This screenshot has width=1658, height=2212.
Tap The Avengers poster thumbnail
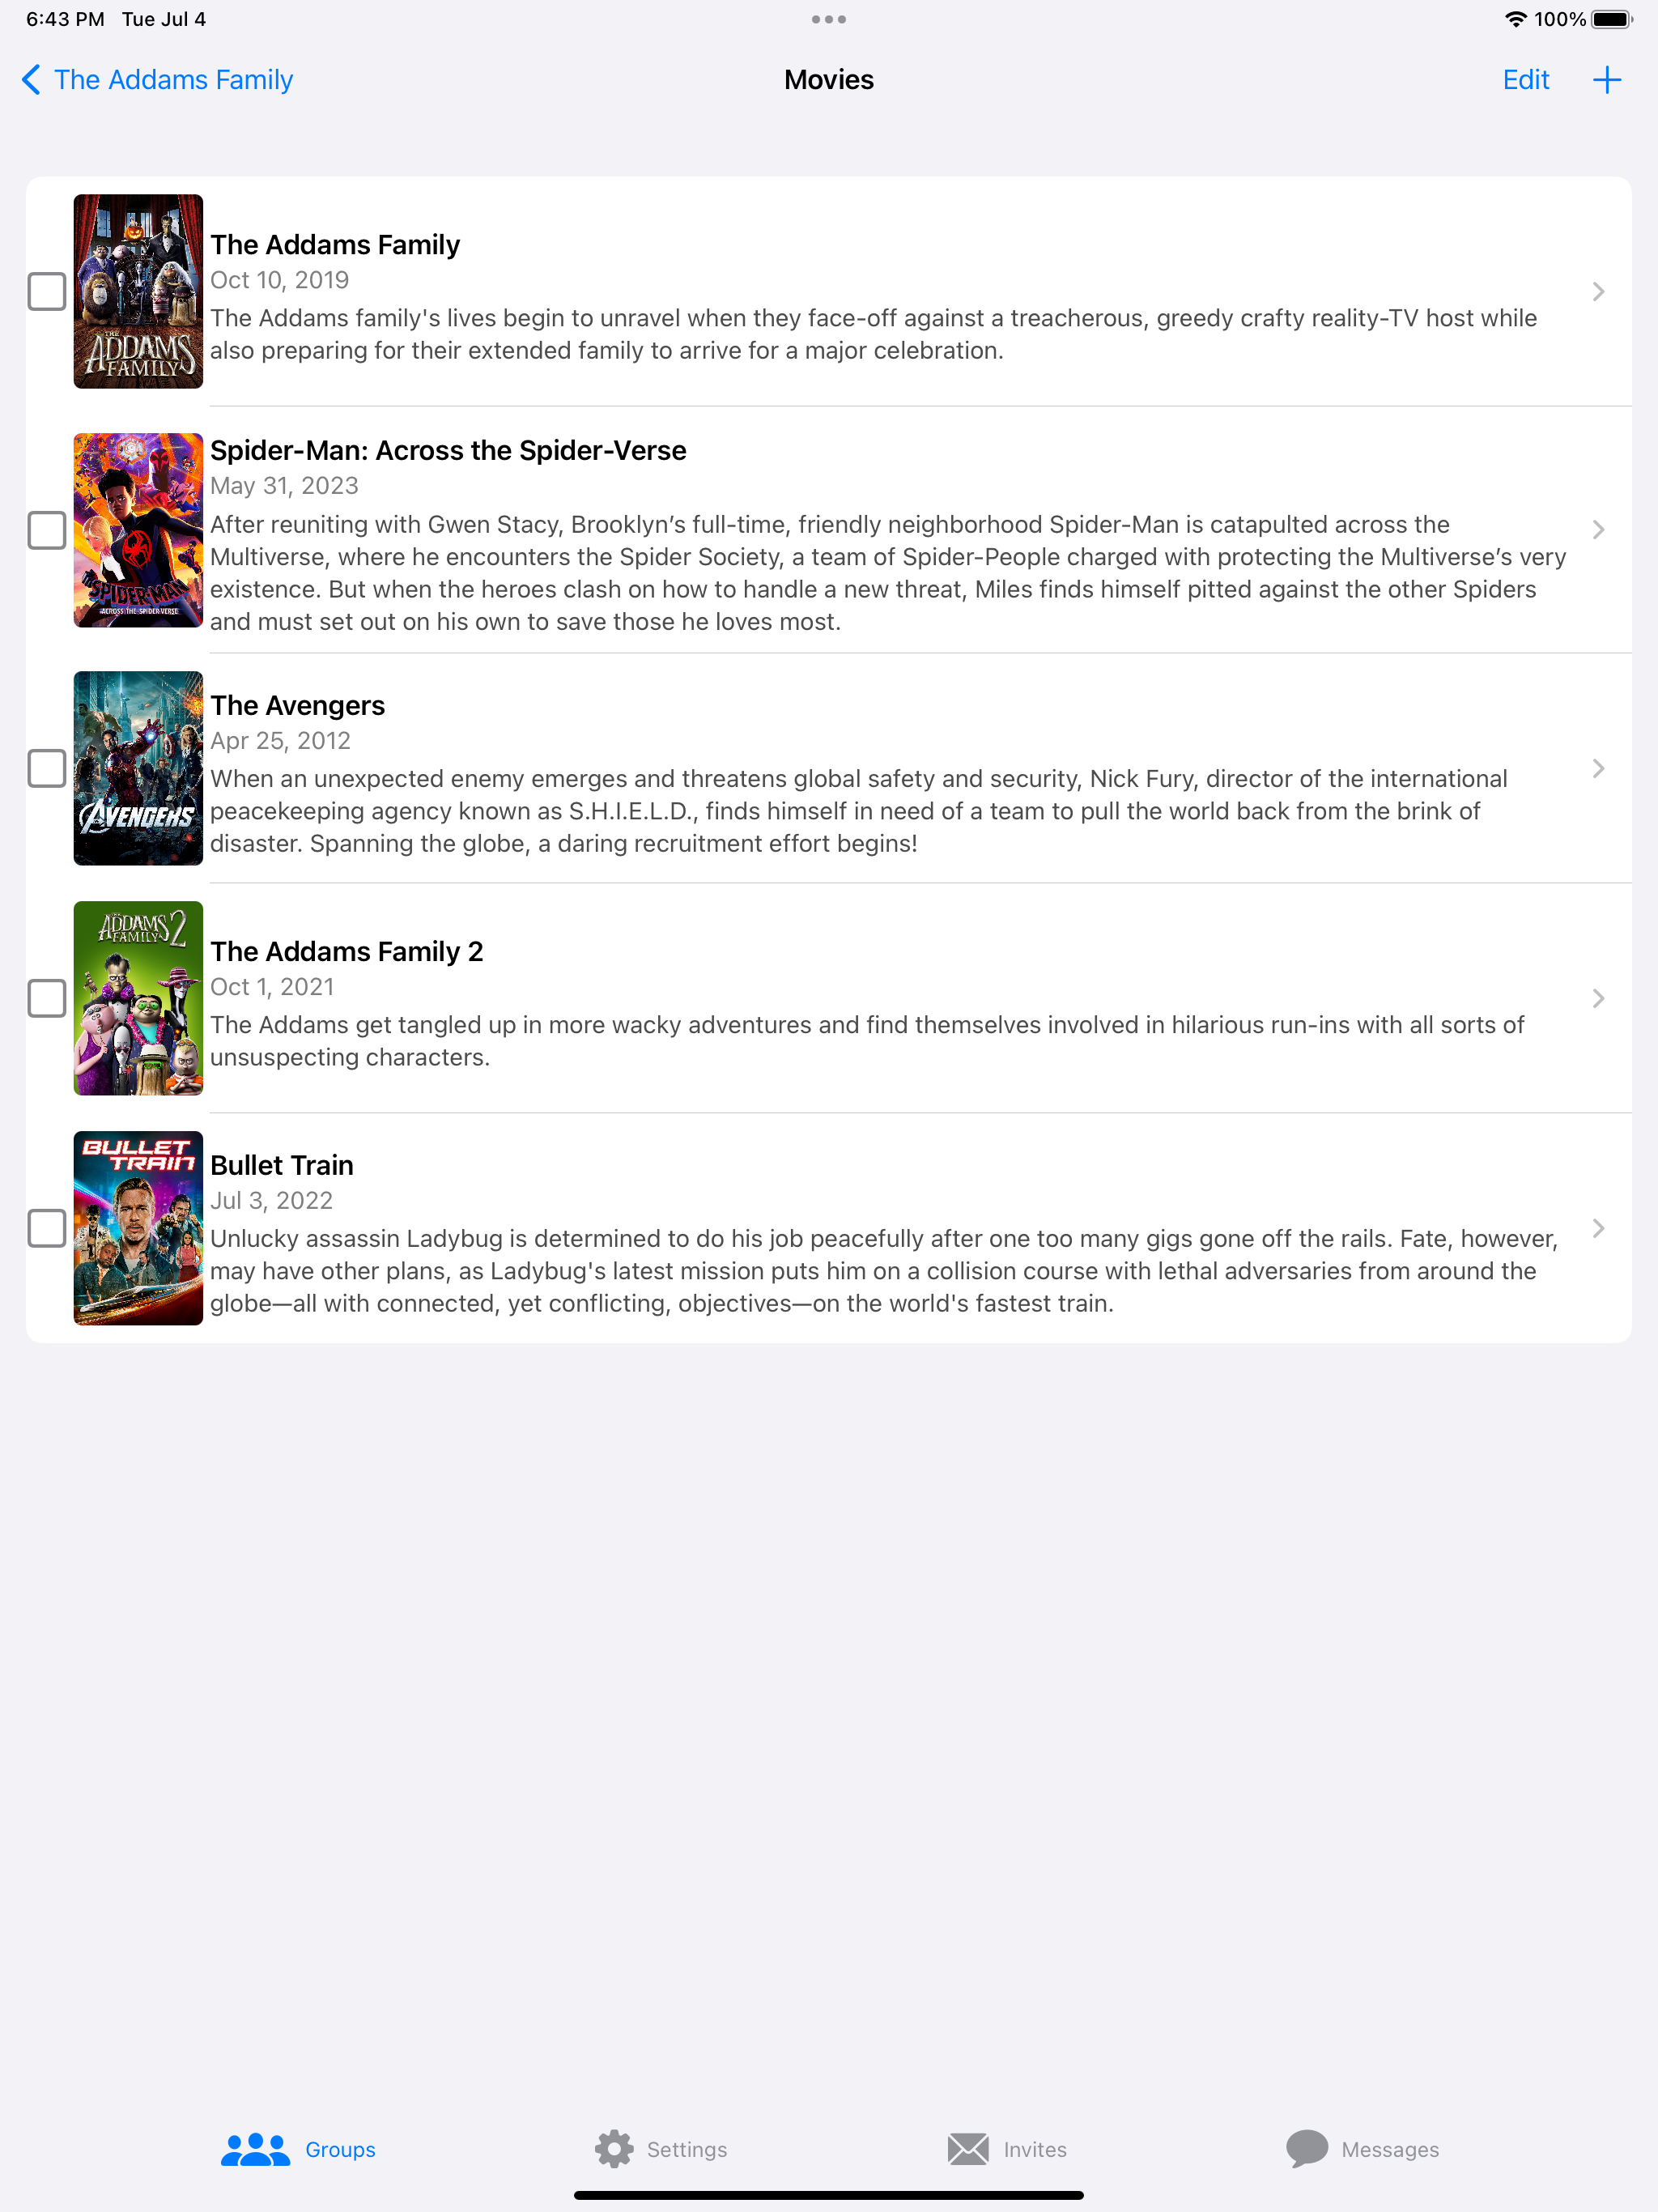tap(138, 768)
